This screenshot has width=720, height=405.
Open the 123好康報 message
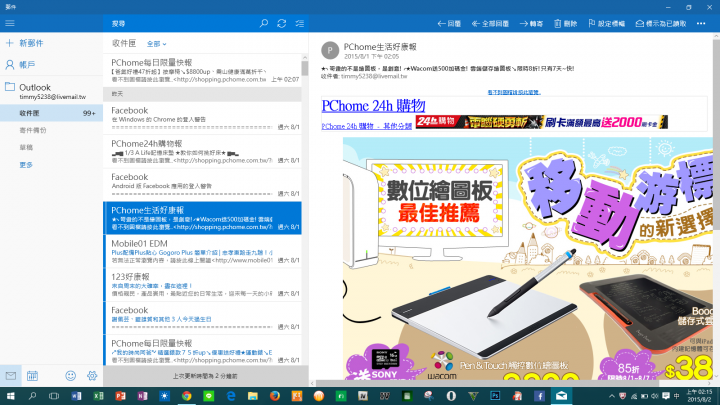[x=202, y=284]
